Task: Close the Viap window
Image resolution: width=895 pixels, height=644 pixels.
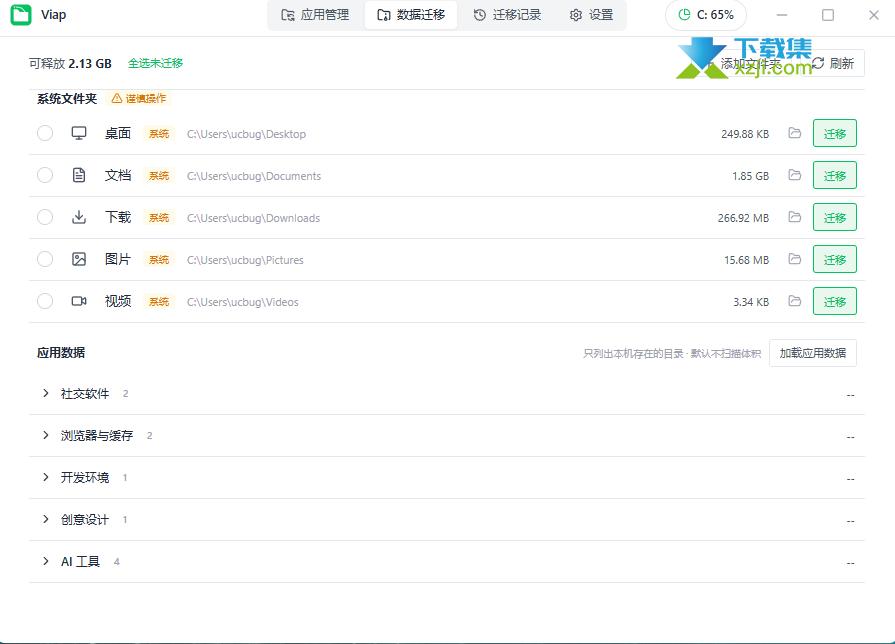Action: (x=874, y=15)
